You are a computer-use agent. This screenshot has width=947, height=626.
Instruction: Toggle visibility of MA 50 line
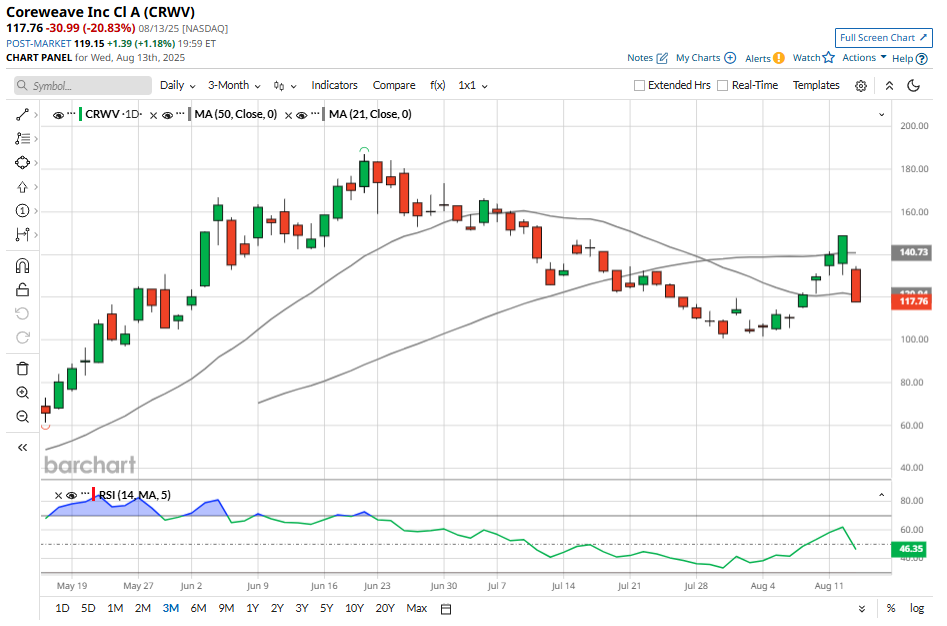167,115
